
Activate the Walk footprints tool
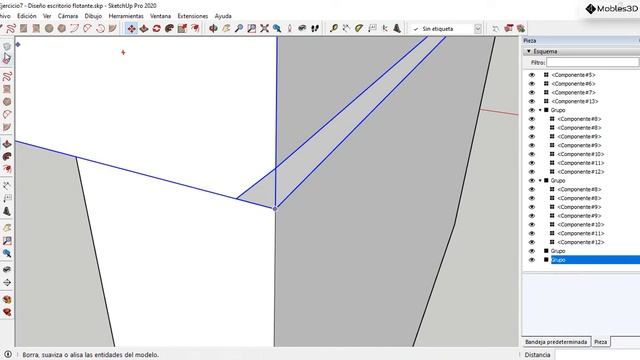click(315, 29)
